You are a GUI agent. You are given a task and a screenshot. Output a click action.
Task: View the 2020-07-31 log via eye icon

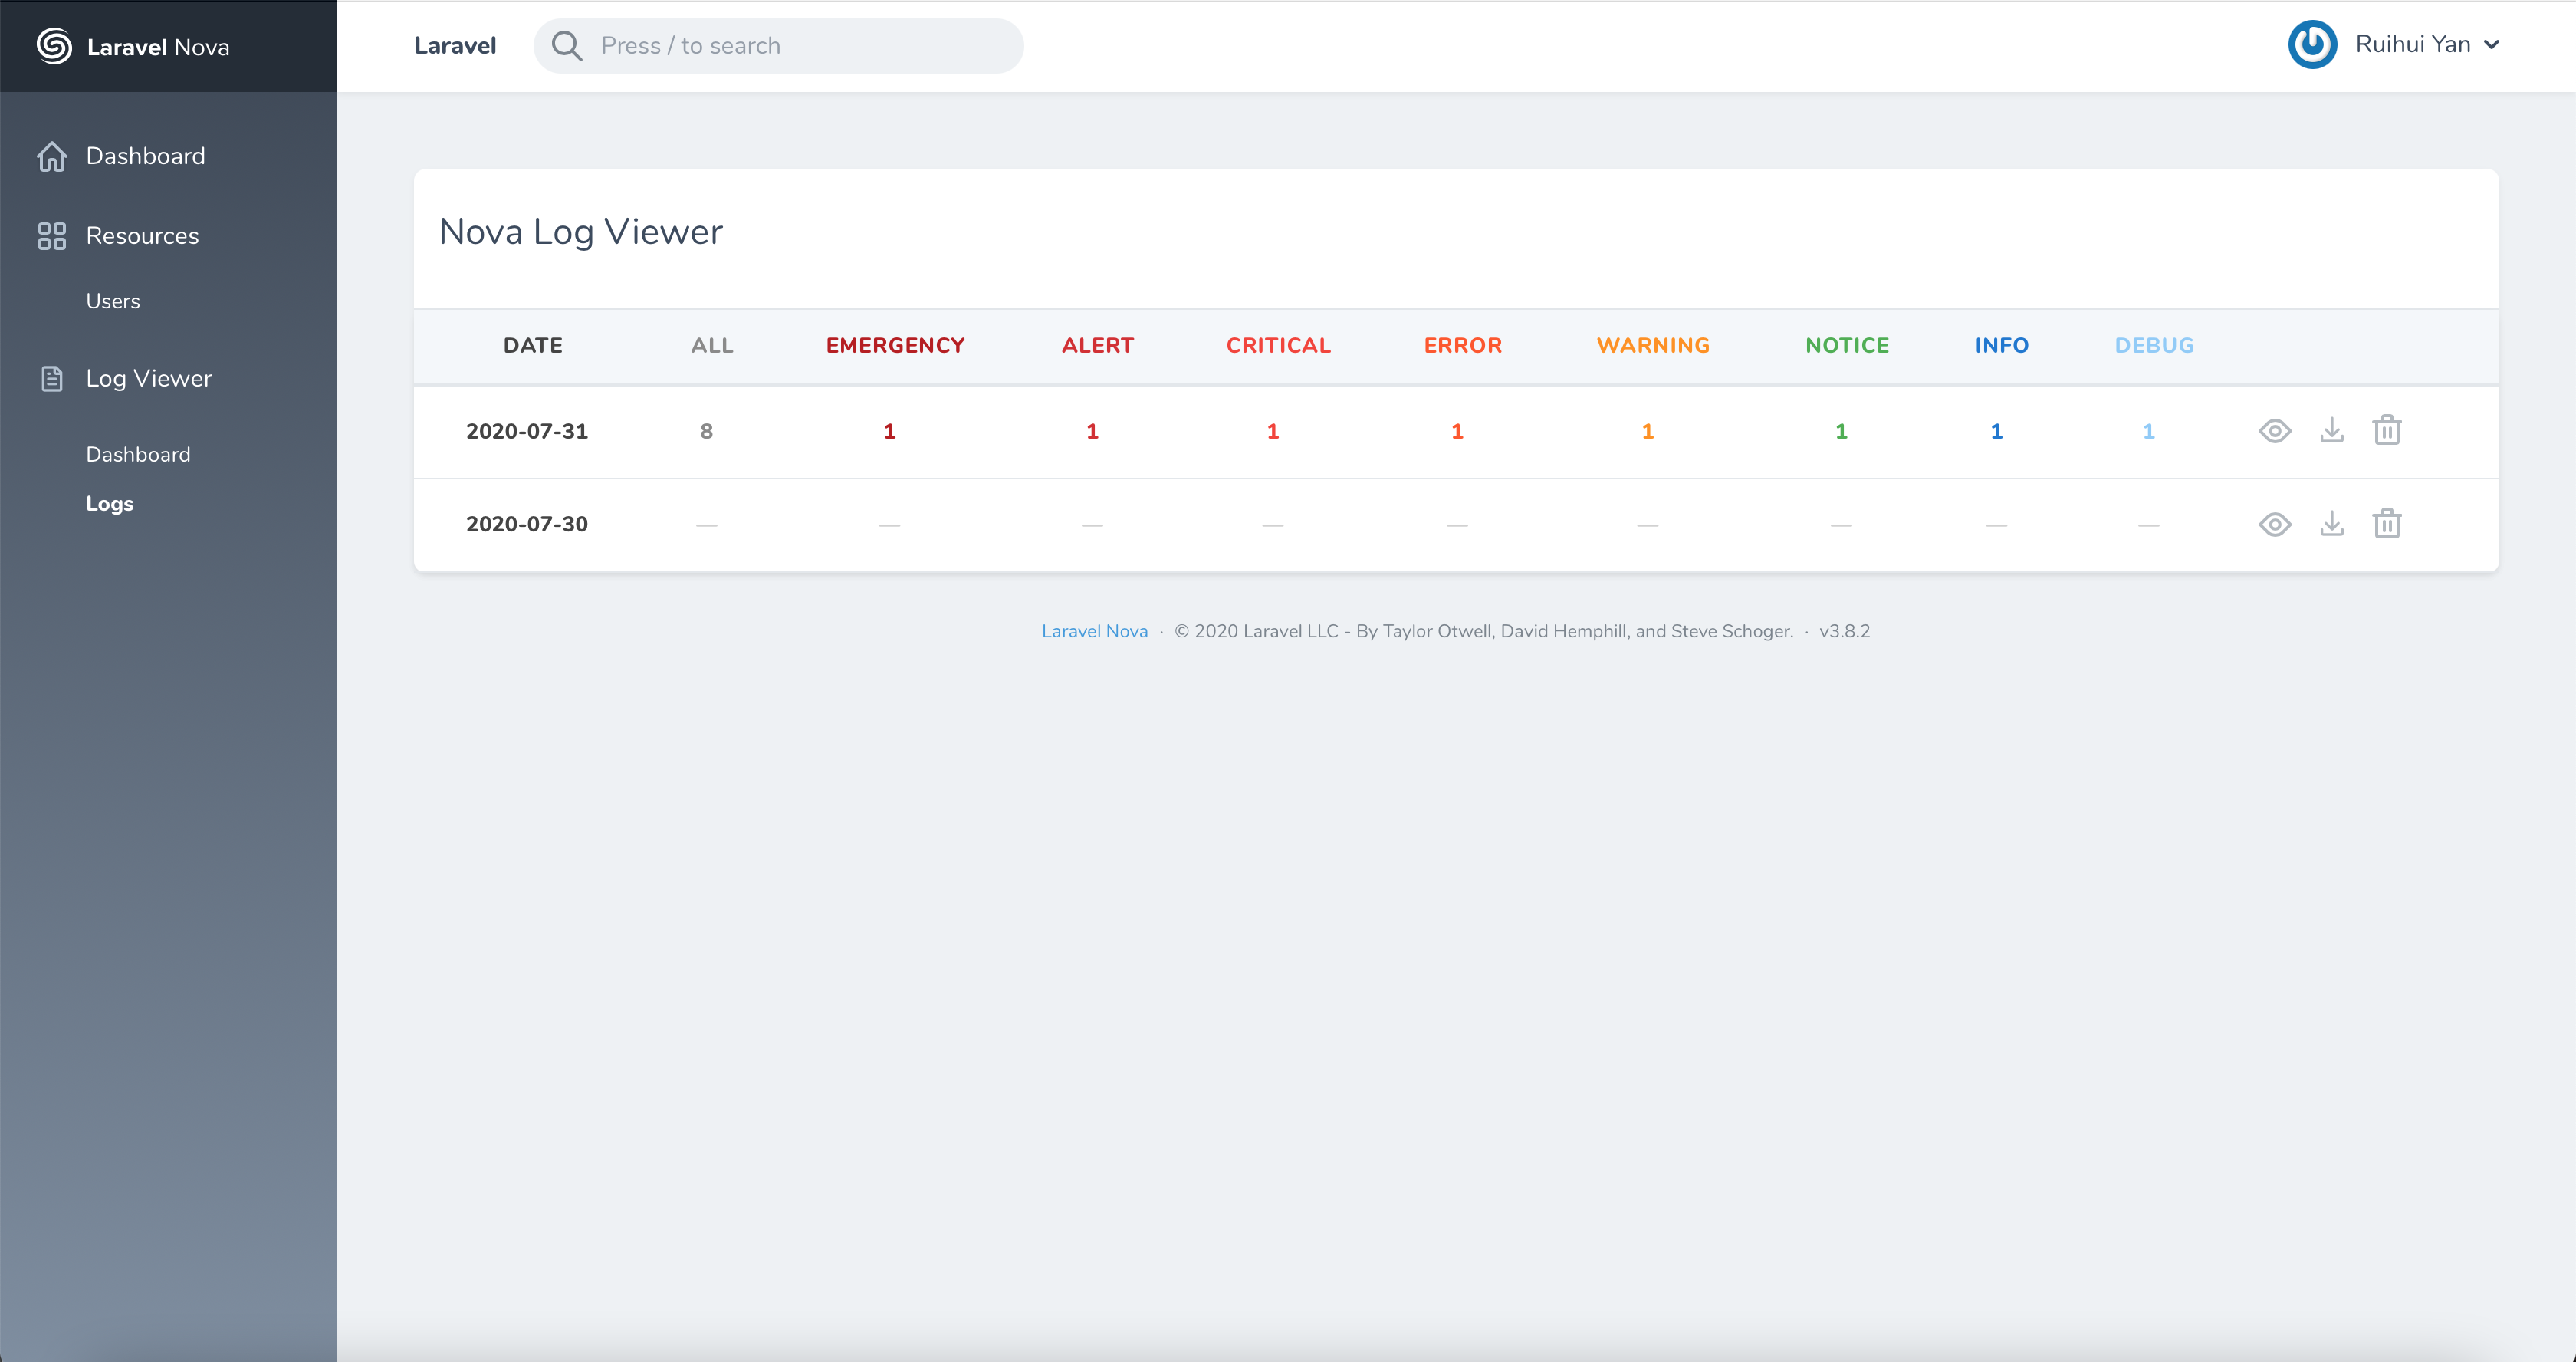2274,431
